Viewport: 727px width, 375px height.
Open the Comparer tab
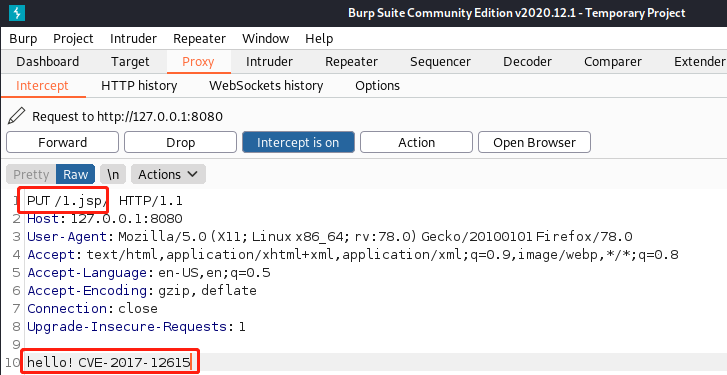(613, 62)
